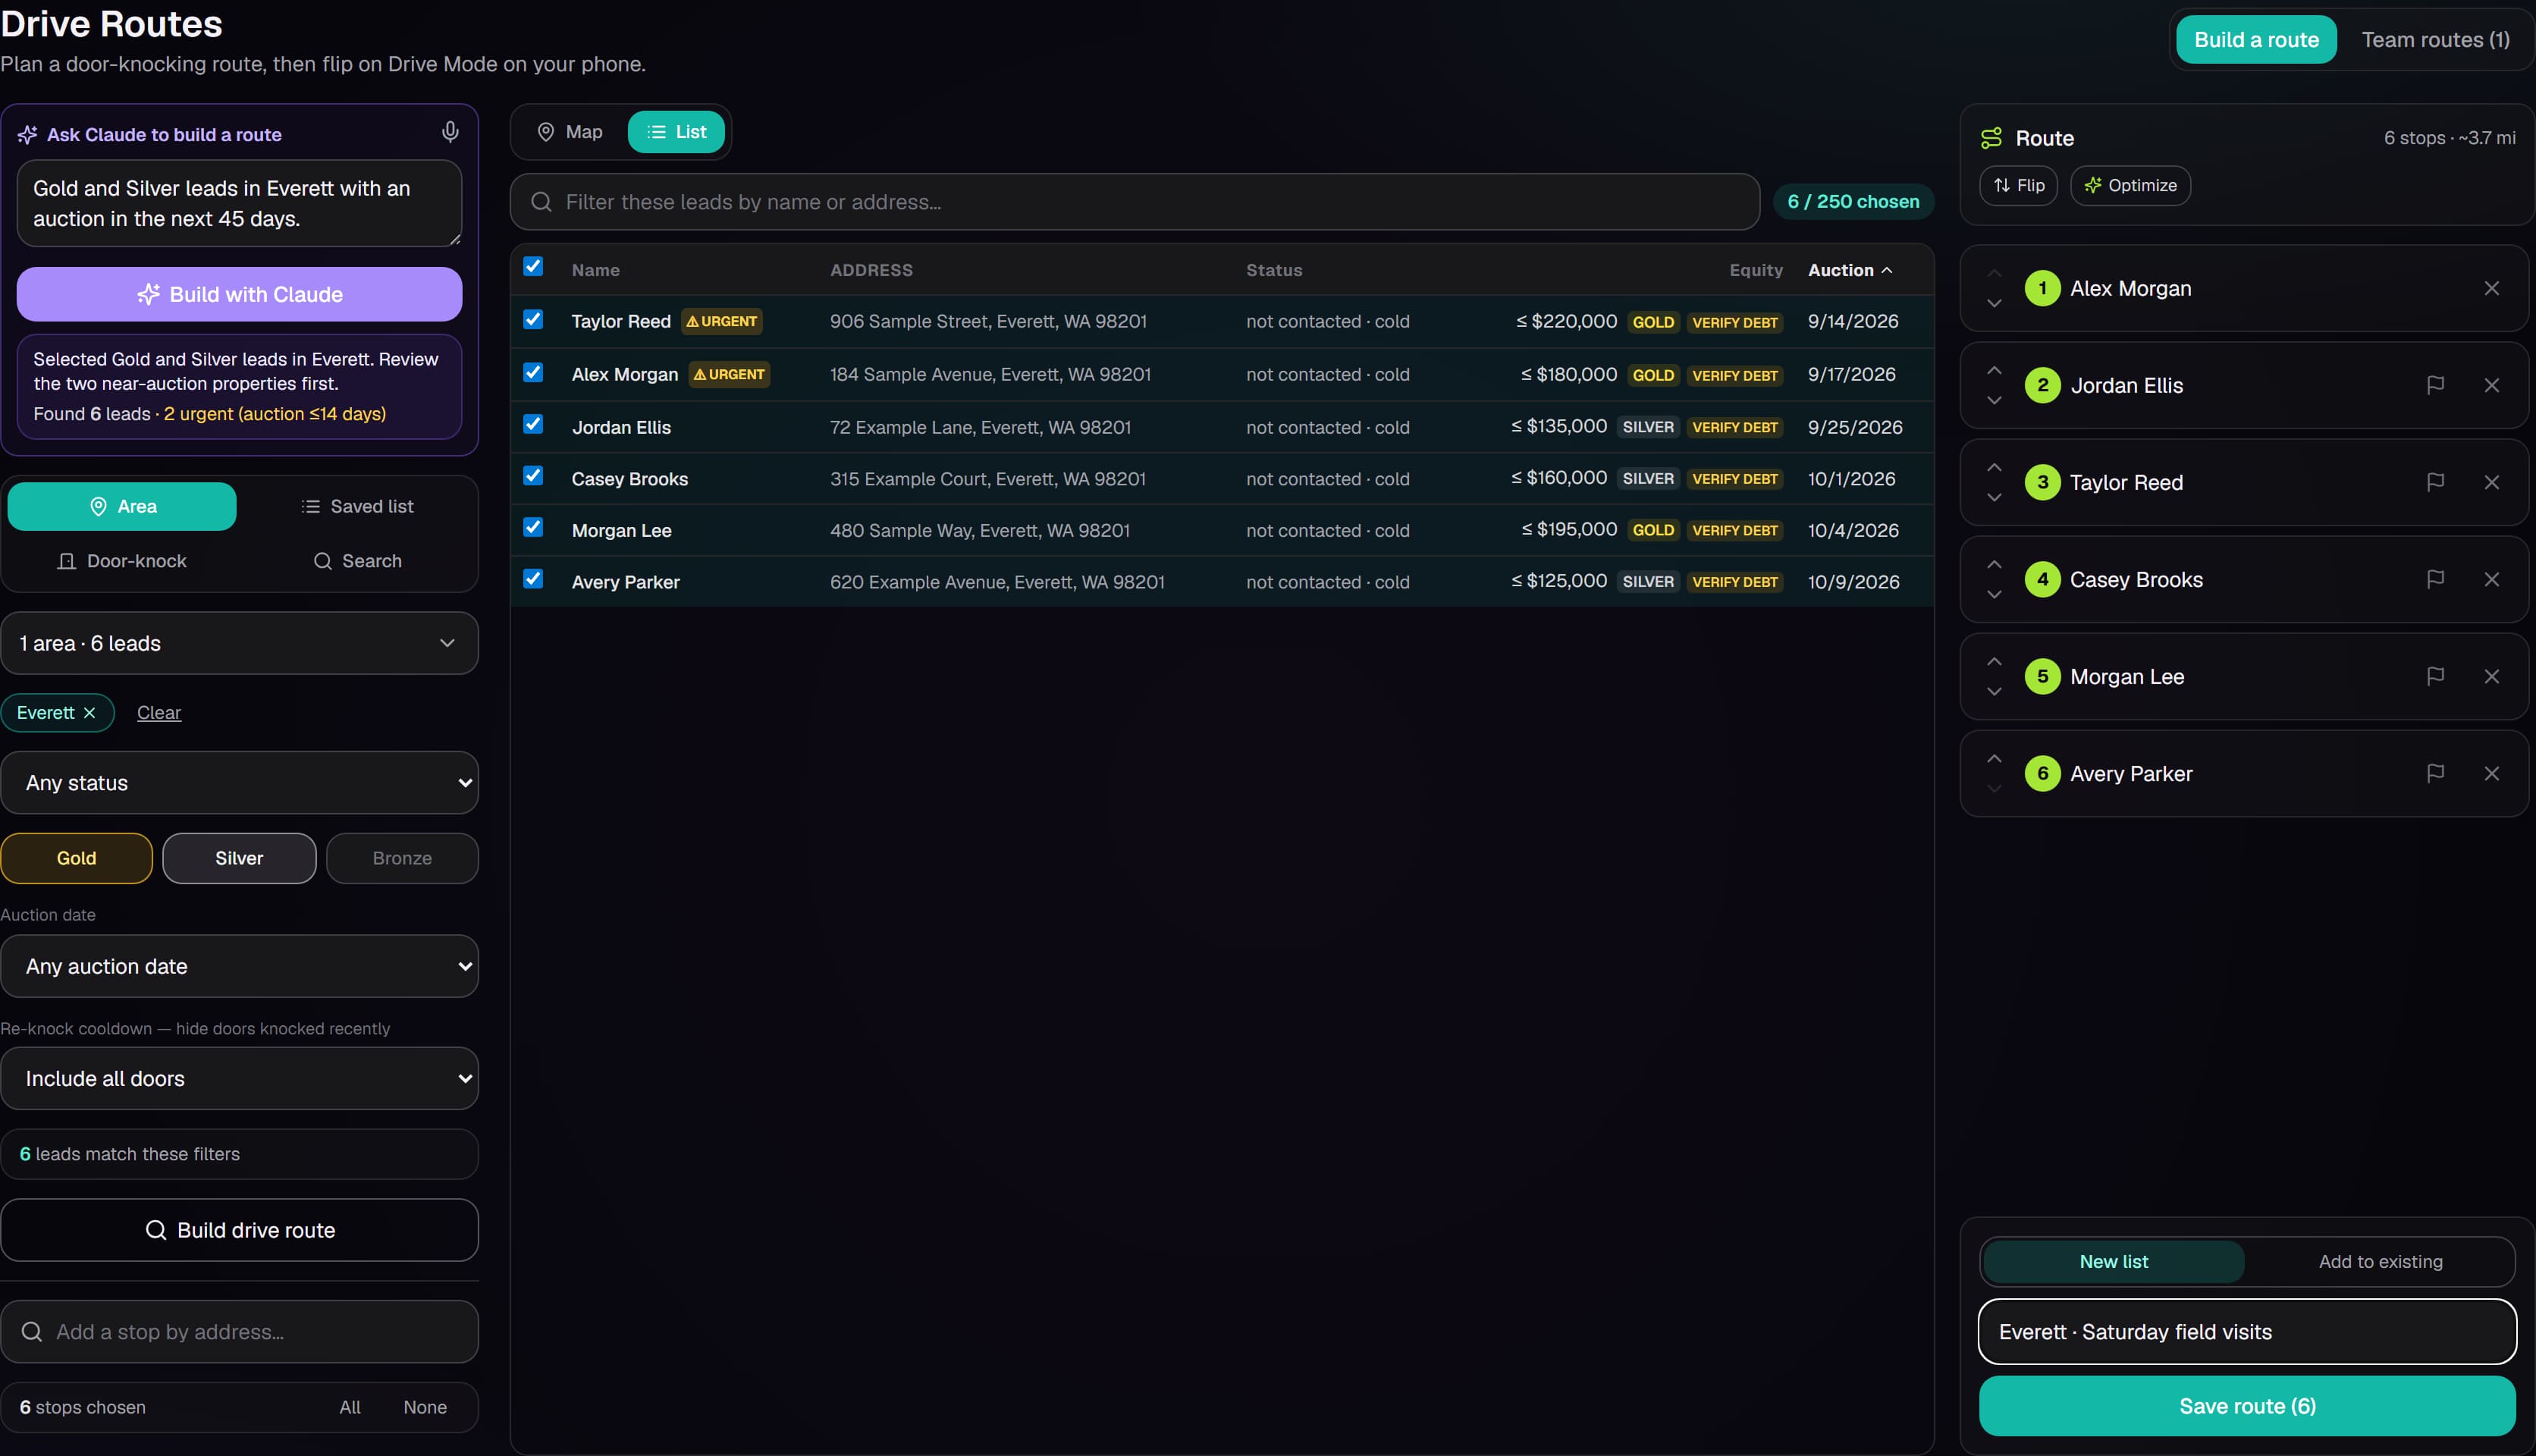Flag the Jordan Ellis route stop
Viewport: 2536px width, 1456px height.
[2435, 385]
